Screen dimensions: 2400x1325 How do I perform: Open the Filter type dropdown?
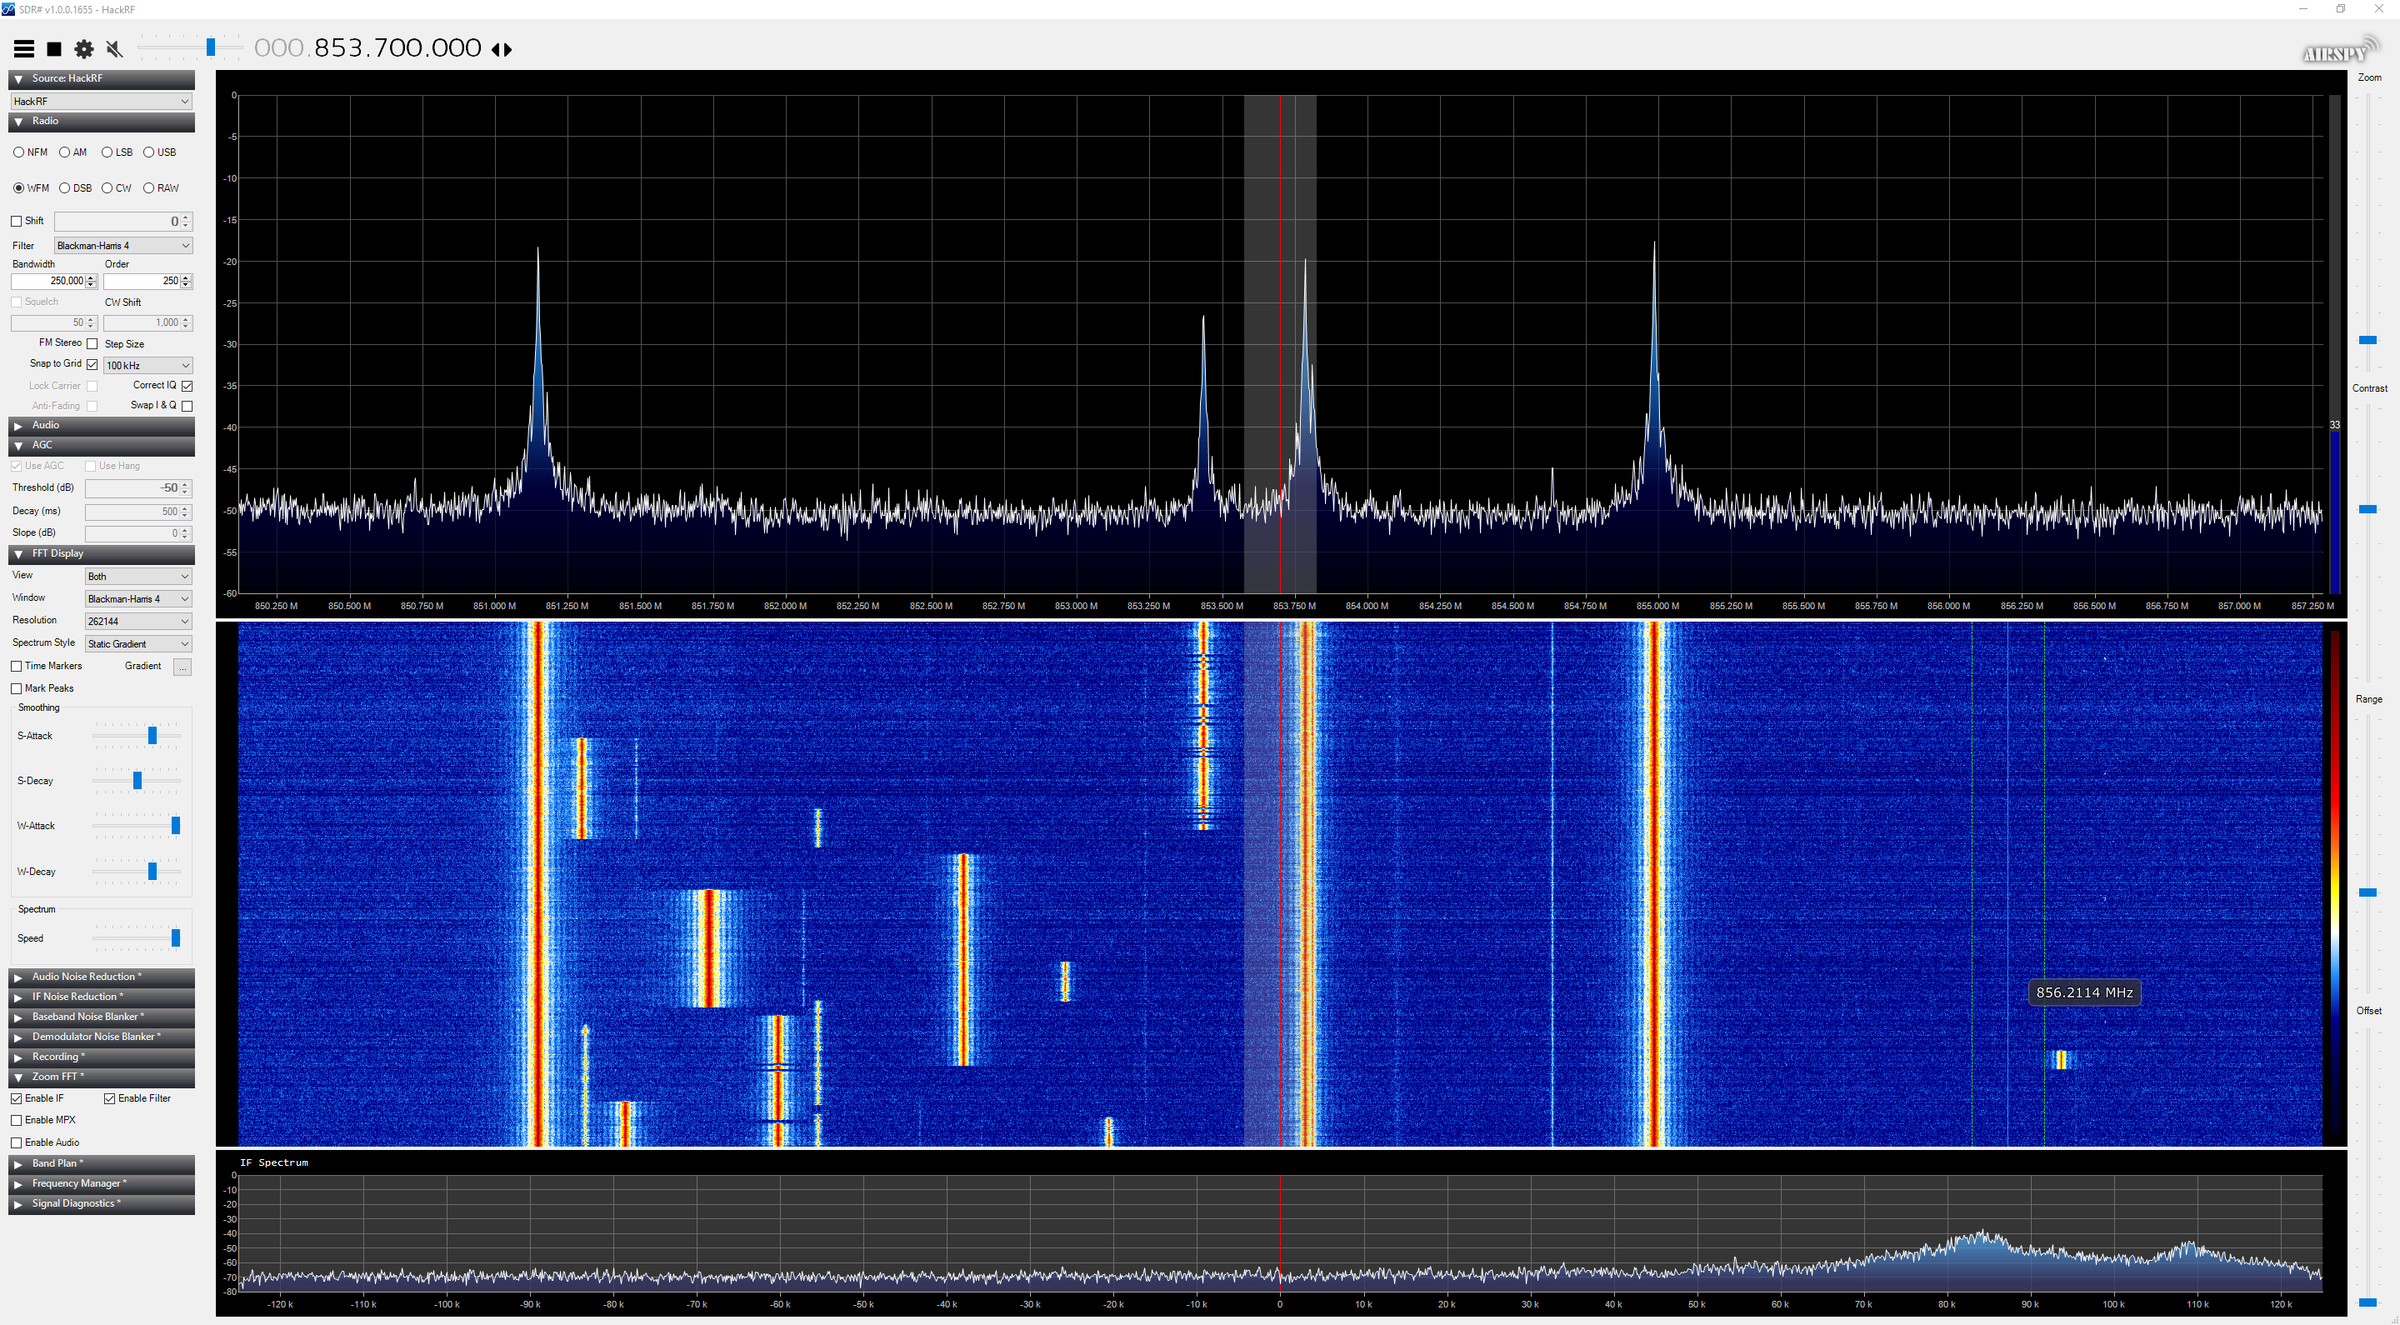coord(122,246)
